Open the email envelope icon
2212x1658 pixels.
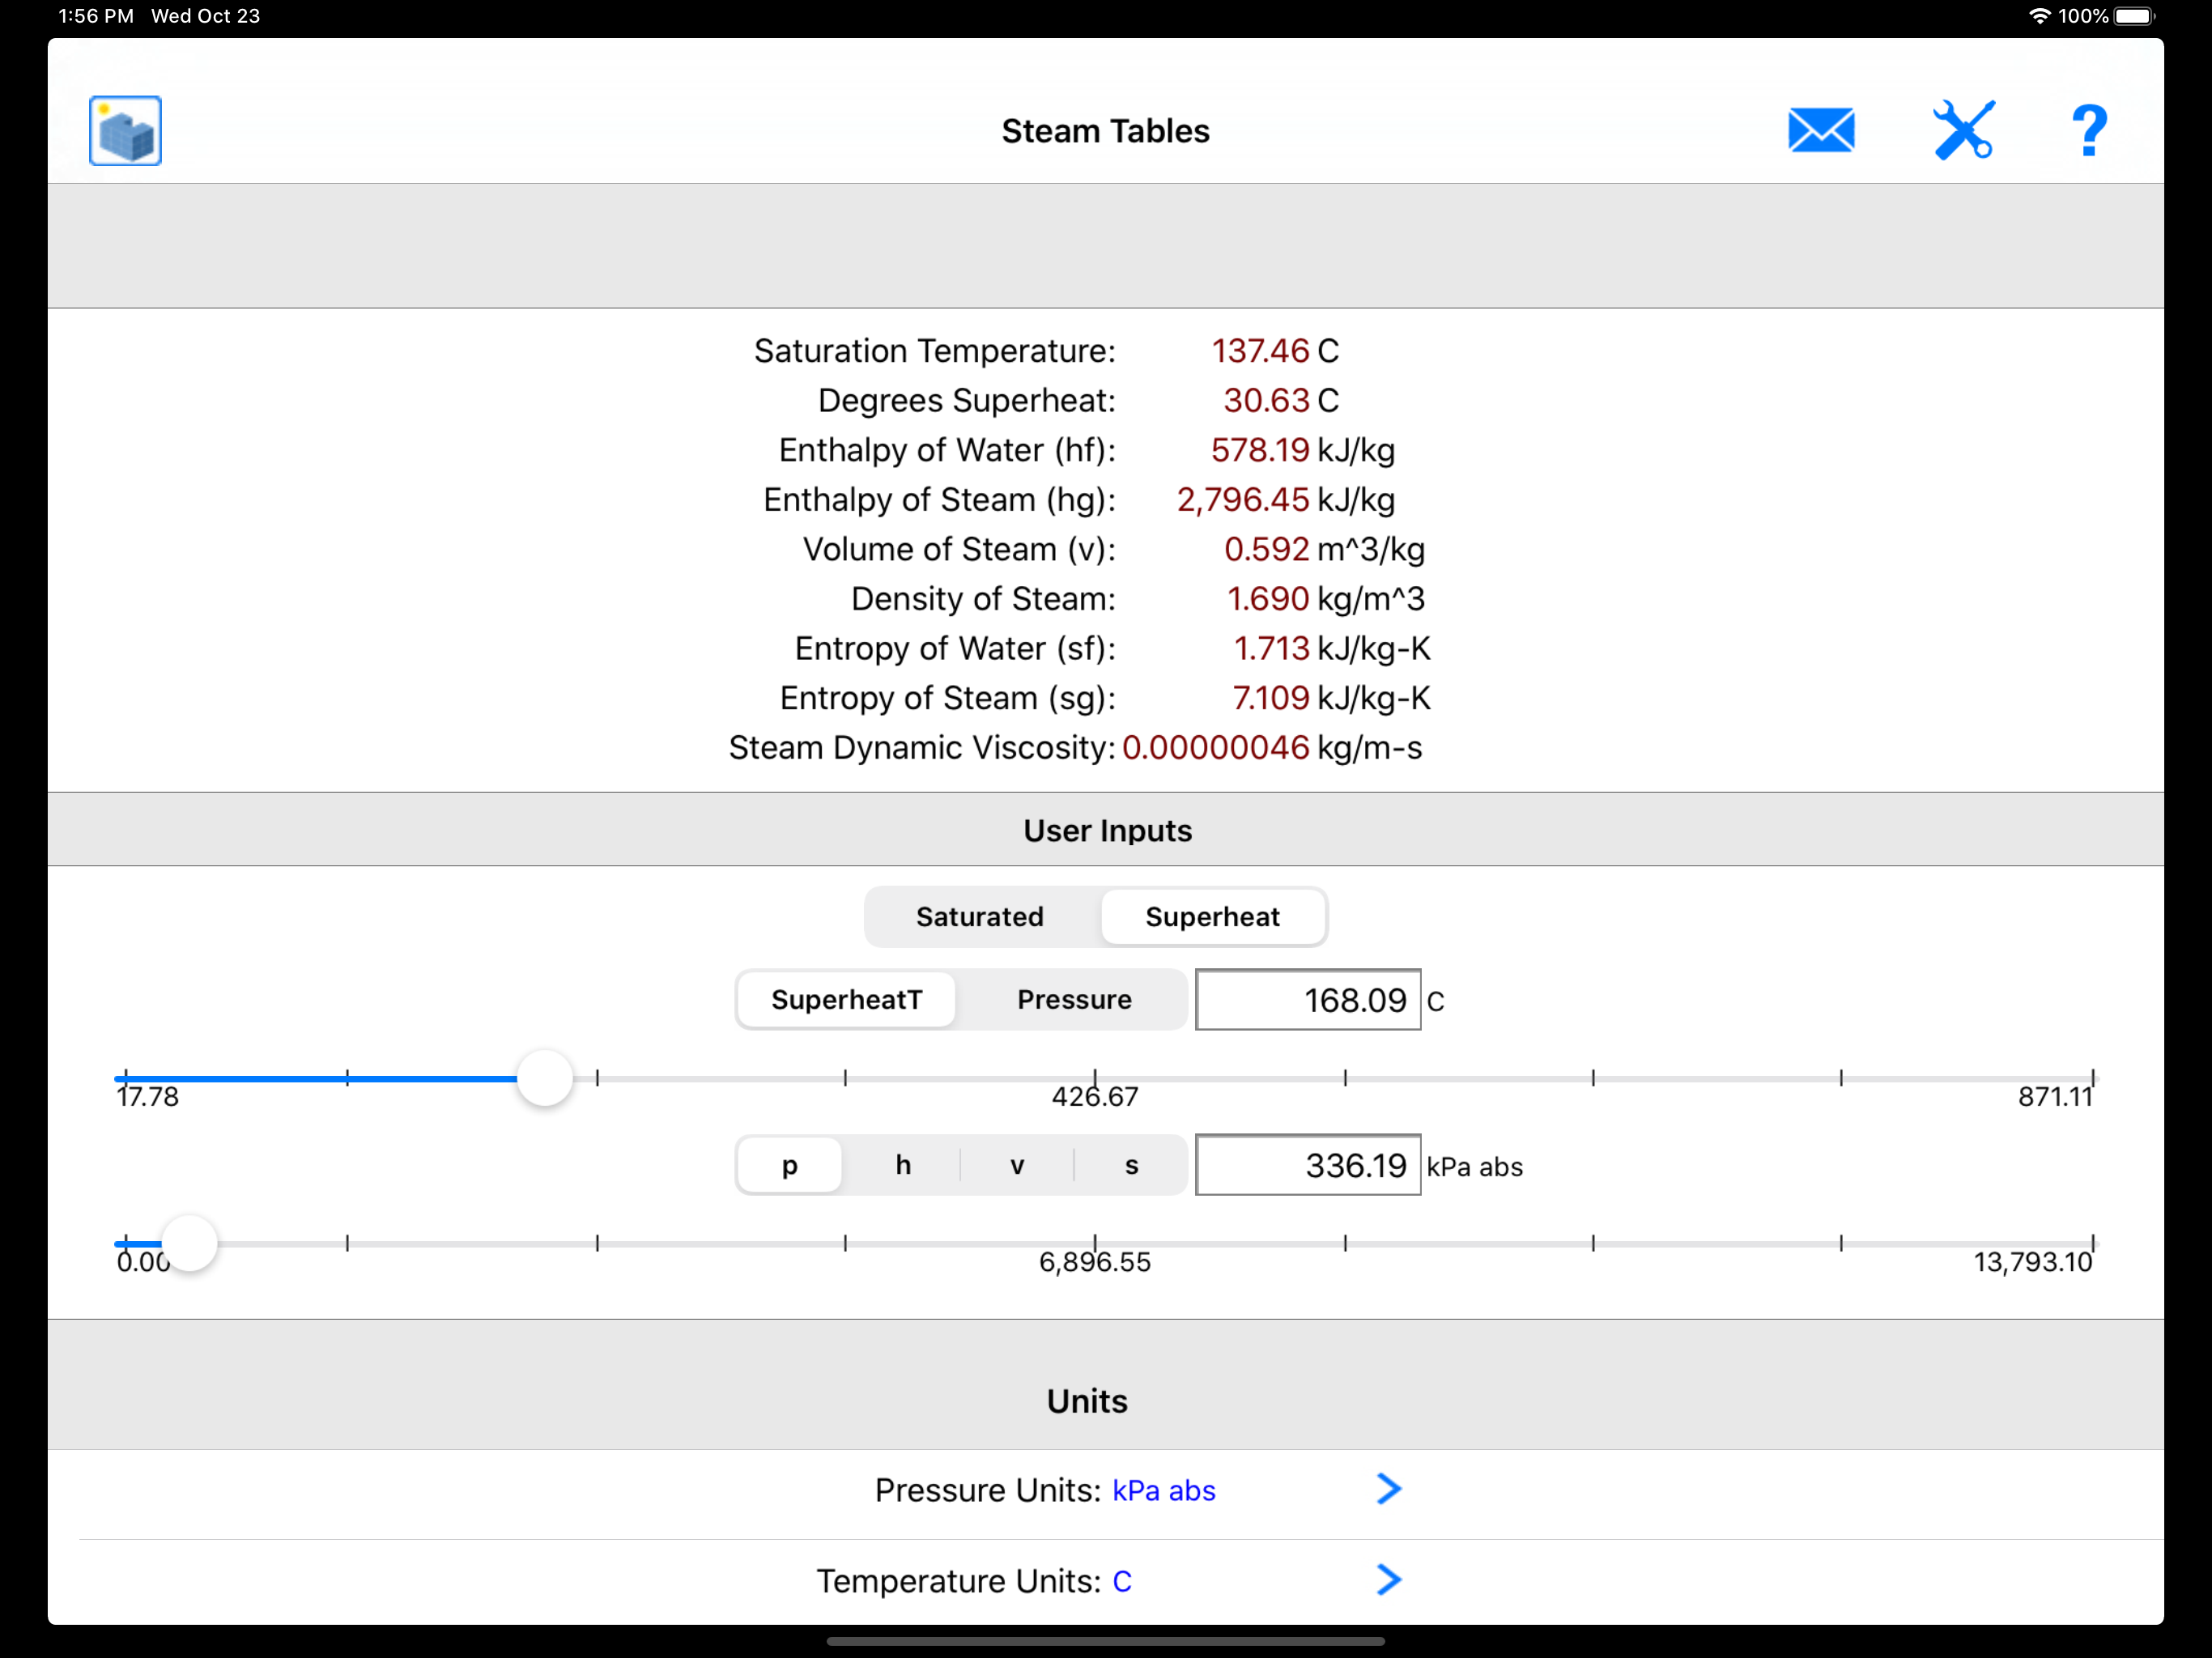(x=1820, y=131)
